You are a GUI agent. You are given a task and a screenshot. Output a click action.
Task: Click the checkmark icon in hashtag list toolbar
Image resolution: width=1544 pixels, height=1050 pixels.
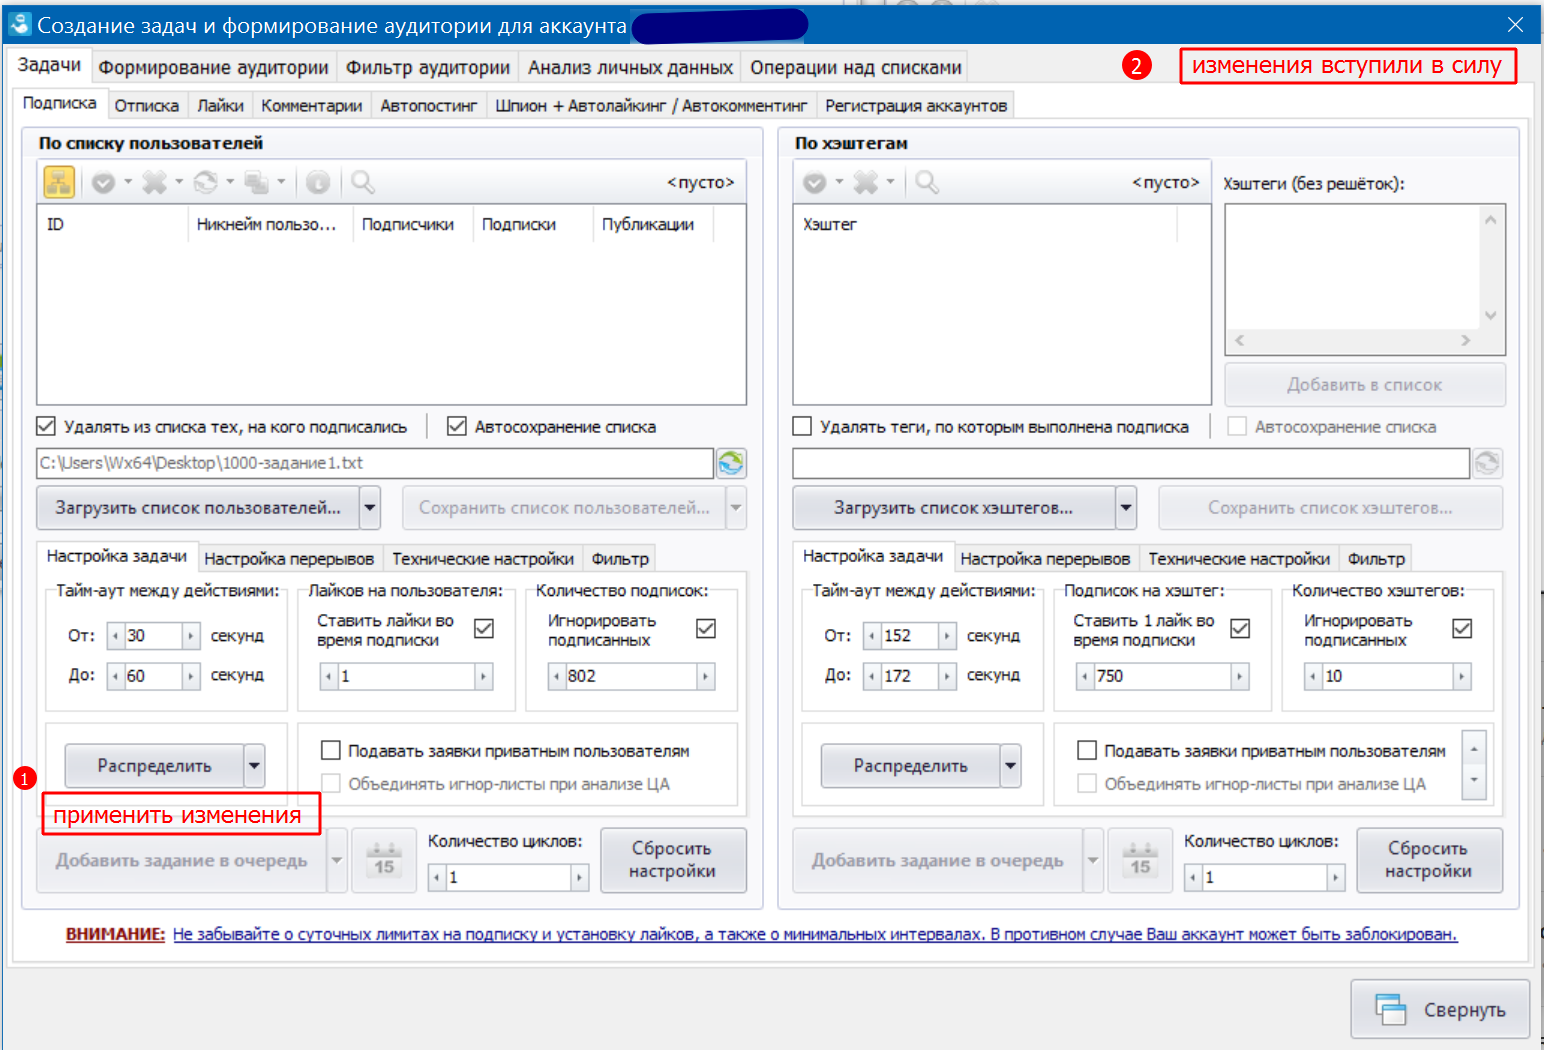coord(815,182)
